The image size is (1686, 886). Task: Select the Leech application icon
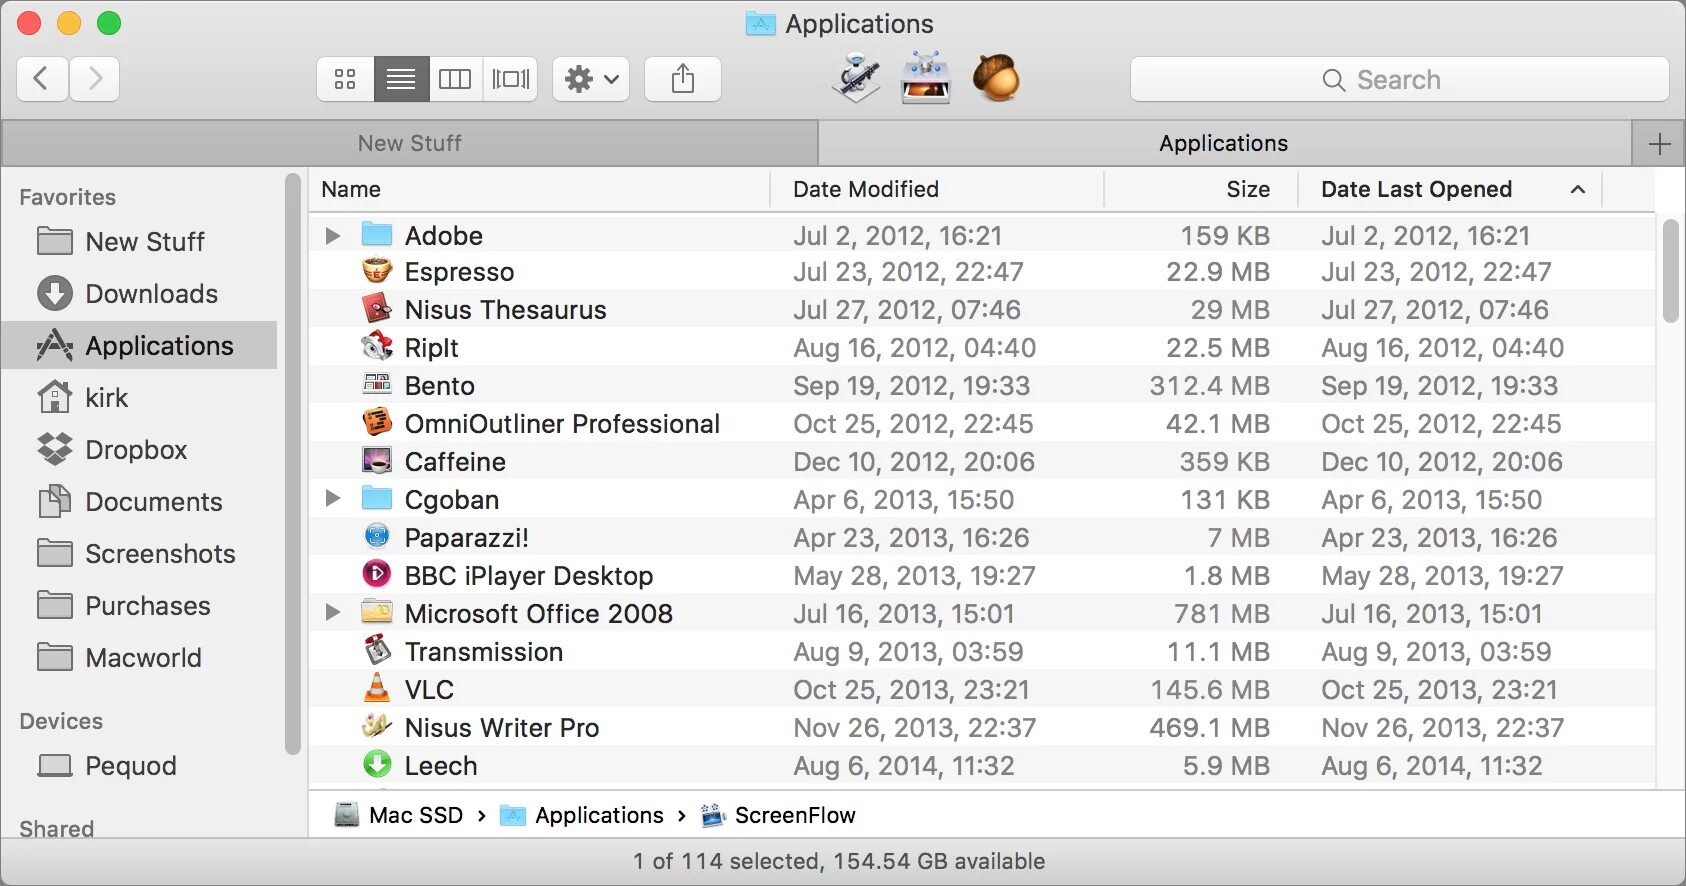pos(377,765)
